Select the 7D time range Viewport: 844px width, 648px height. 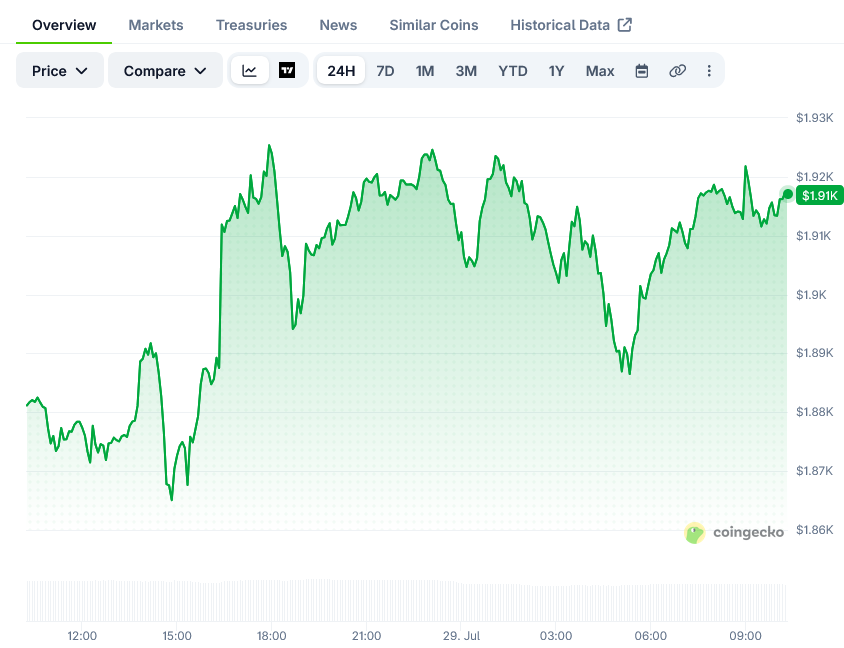pyautogui.click(x=385, y=71)
